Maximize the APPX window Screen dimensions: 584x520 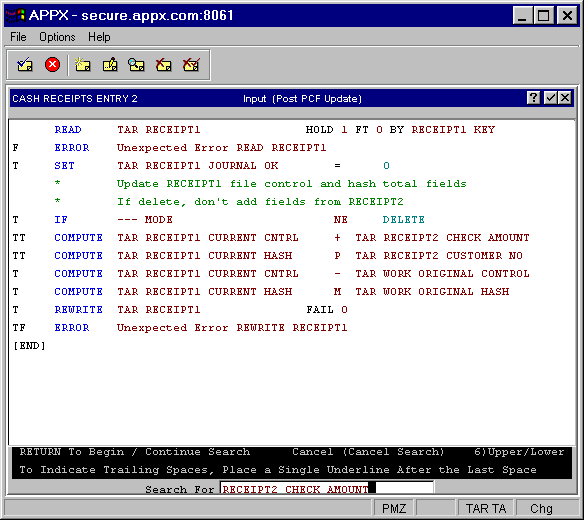[x=543, y=16]
